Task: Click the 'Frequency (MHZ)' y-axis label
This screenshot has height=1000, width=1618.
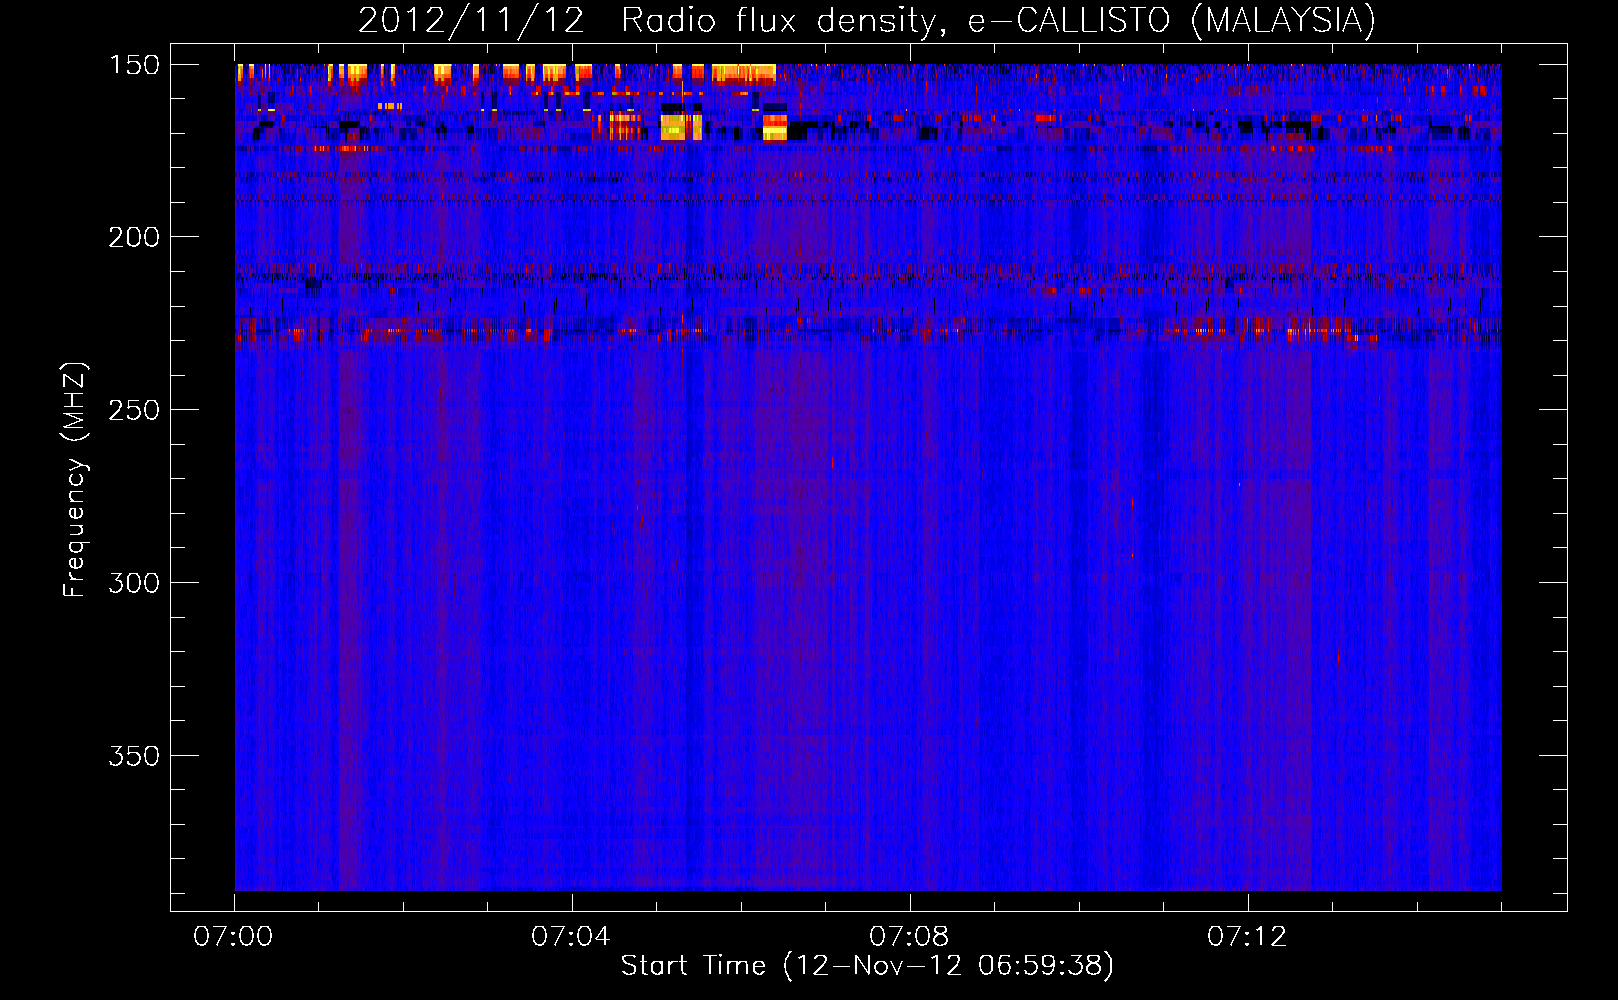Action: click(75, 480)
